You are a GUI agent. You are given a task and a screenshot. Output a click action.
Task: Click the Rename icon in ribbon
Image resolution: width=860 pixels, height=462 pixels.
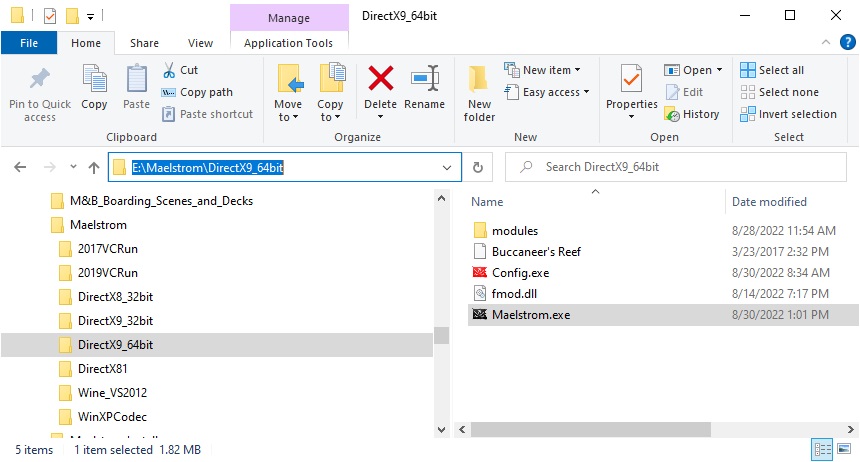coord(425,79)
